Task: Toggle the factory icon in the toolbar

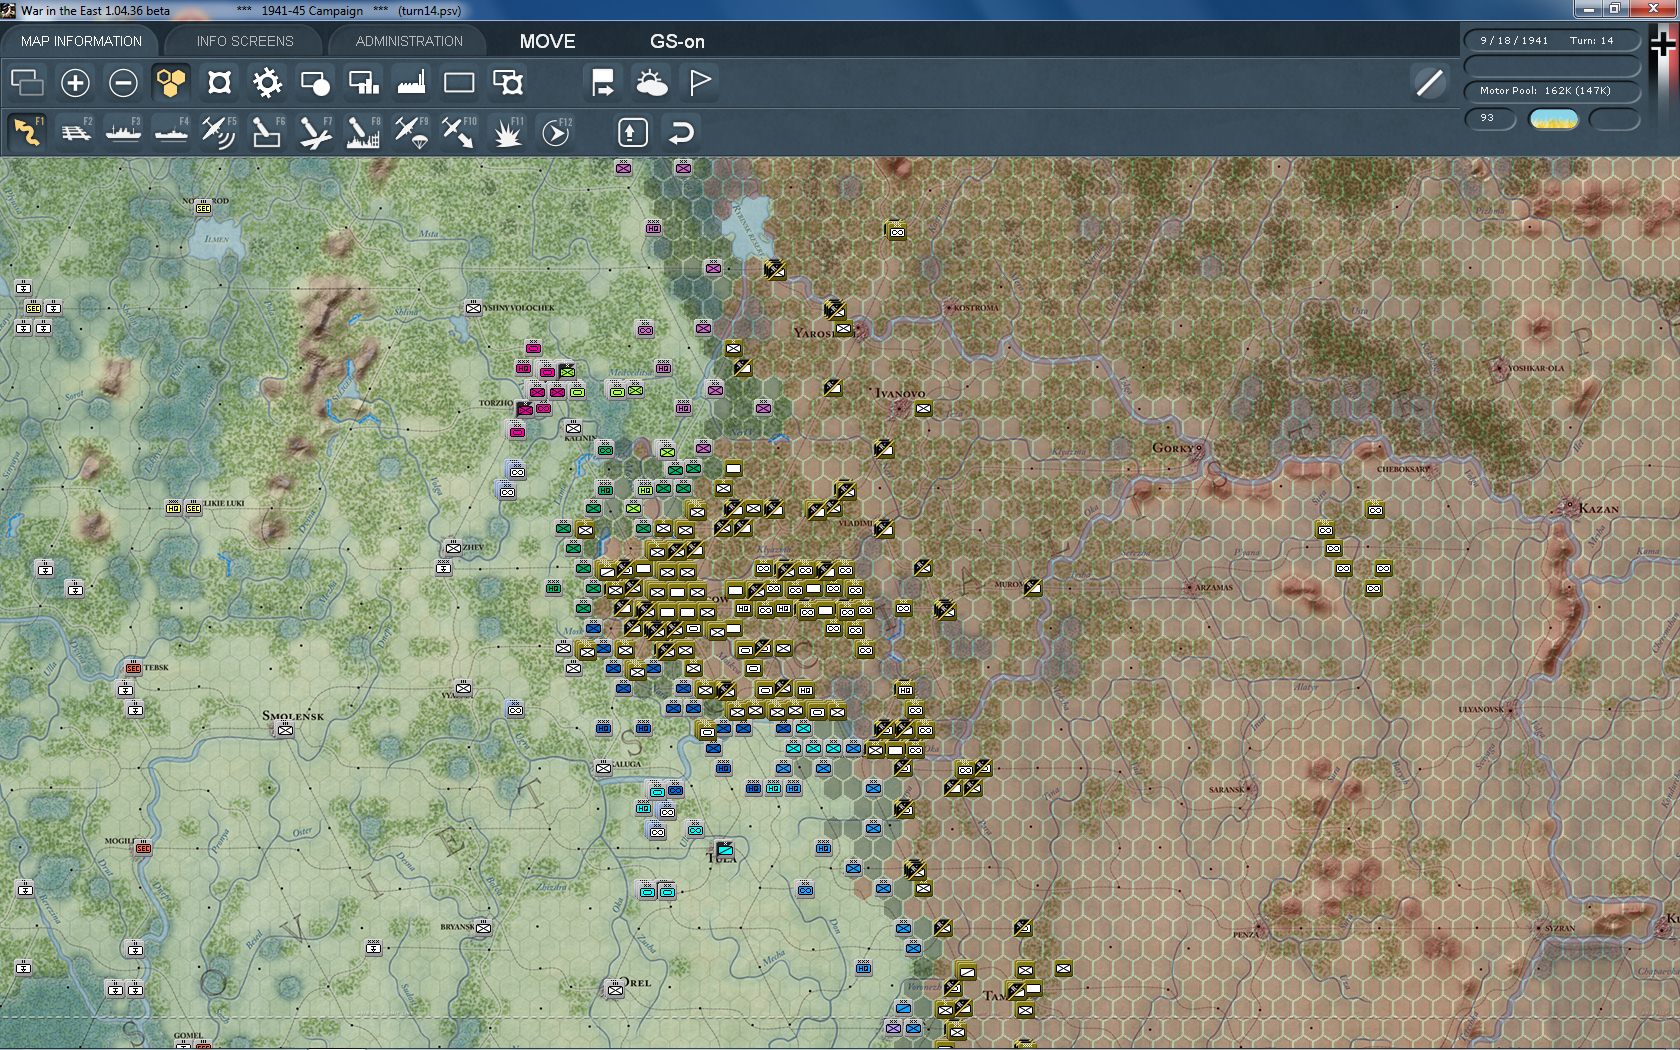Action: [x=411, y=82]
